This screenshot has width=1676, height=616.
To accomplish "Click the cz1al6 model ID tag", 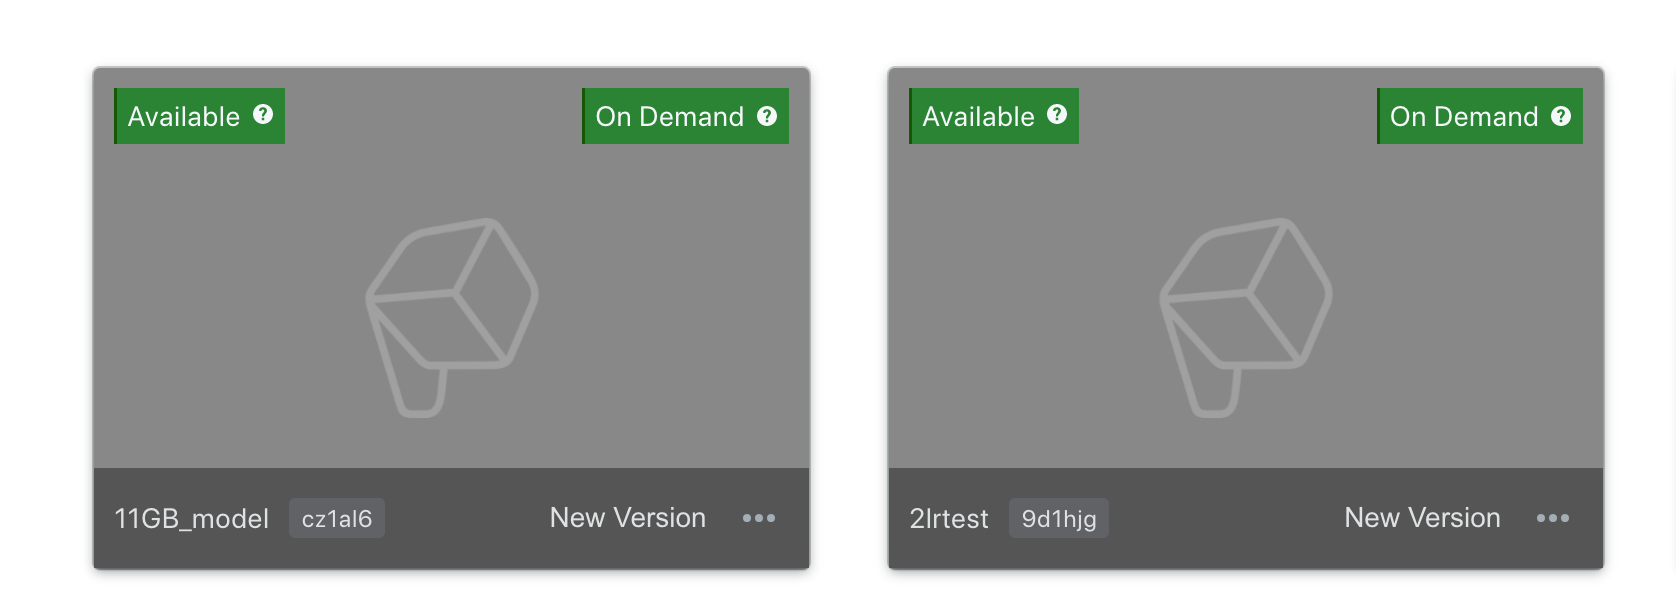I will [x=337, y=518].
